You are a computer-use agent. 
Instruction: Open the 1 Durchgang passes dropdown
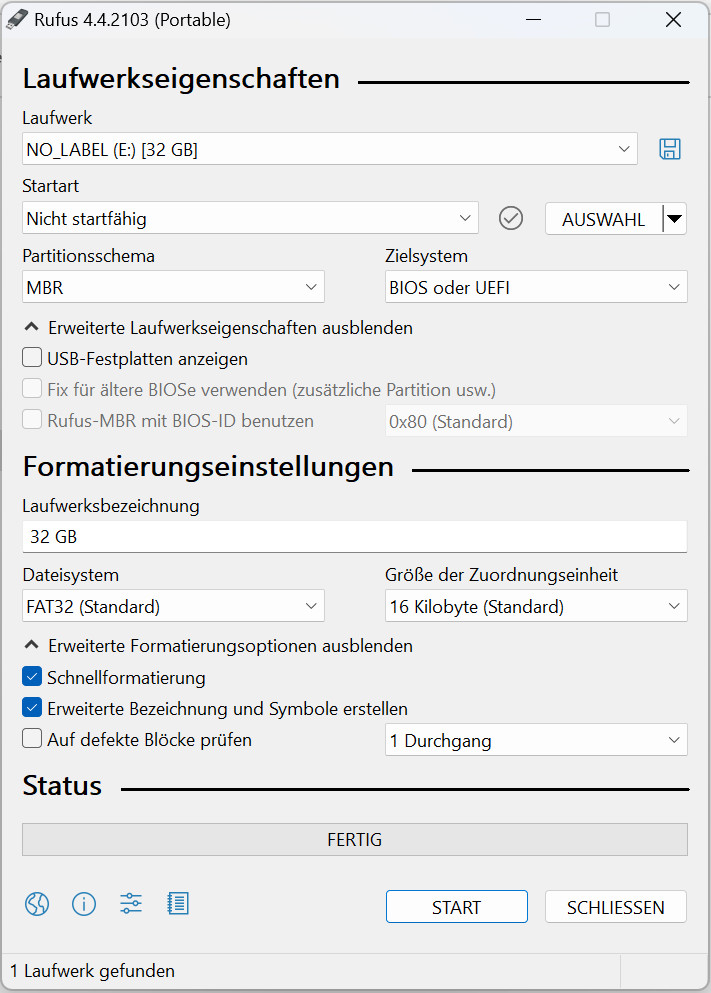pyautogui.click(x=536, y=740)
